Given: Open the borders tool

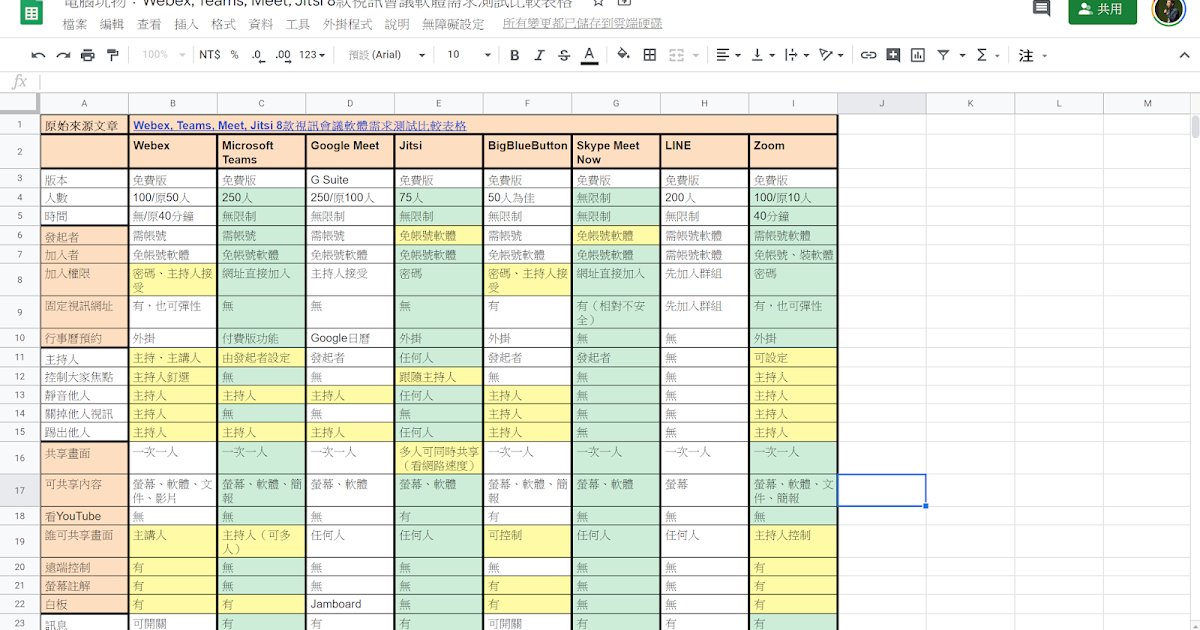Looking at the screenshot, I should (x=651, y=55).
